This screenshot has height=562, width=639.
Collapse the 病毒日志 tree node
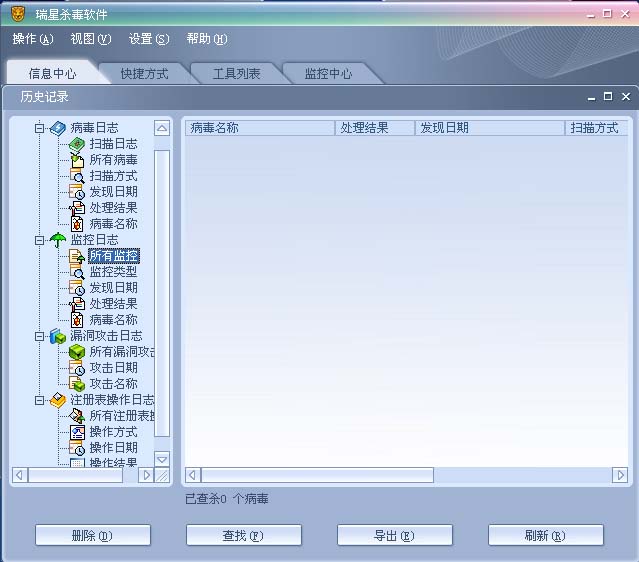[40, 128]
